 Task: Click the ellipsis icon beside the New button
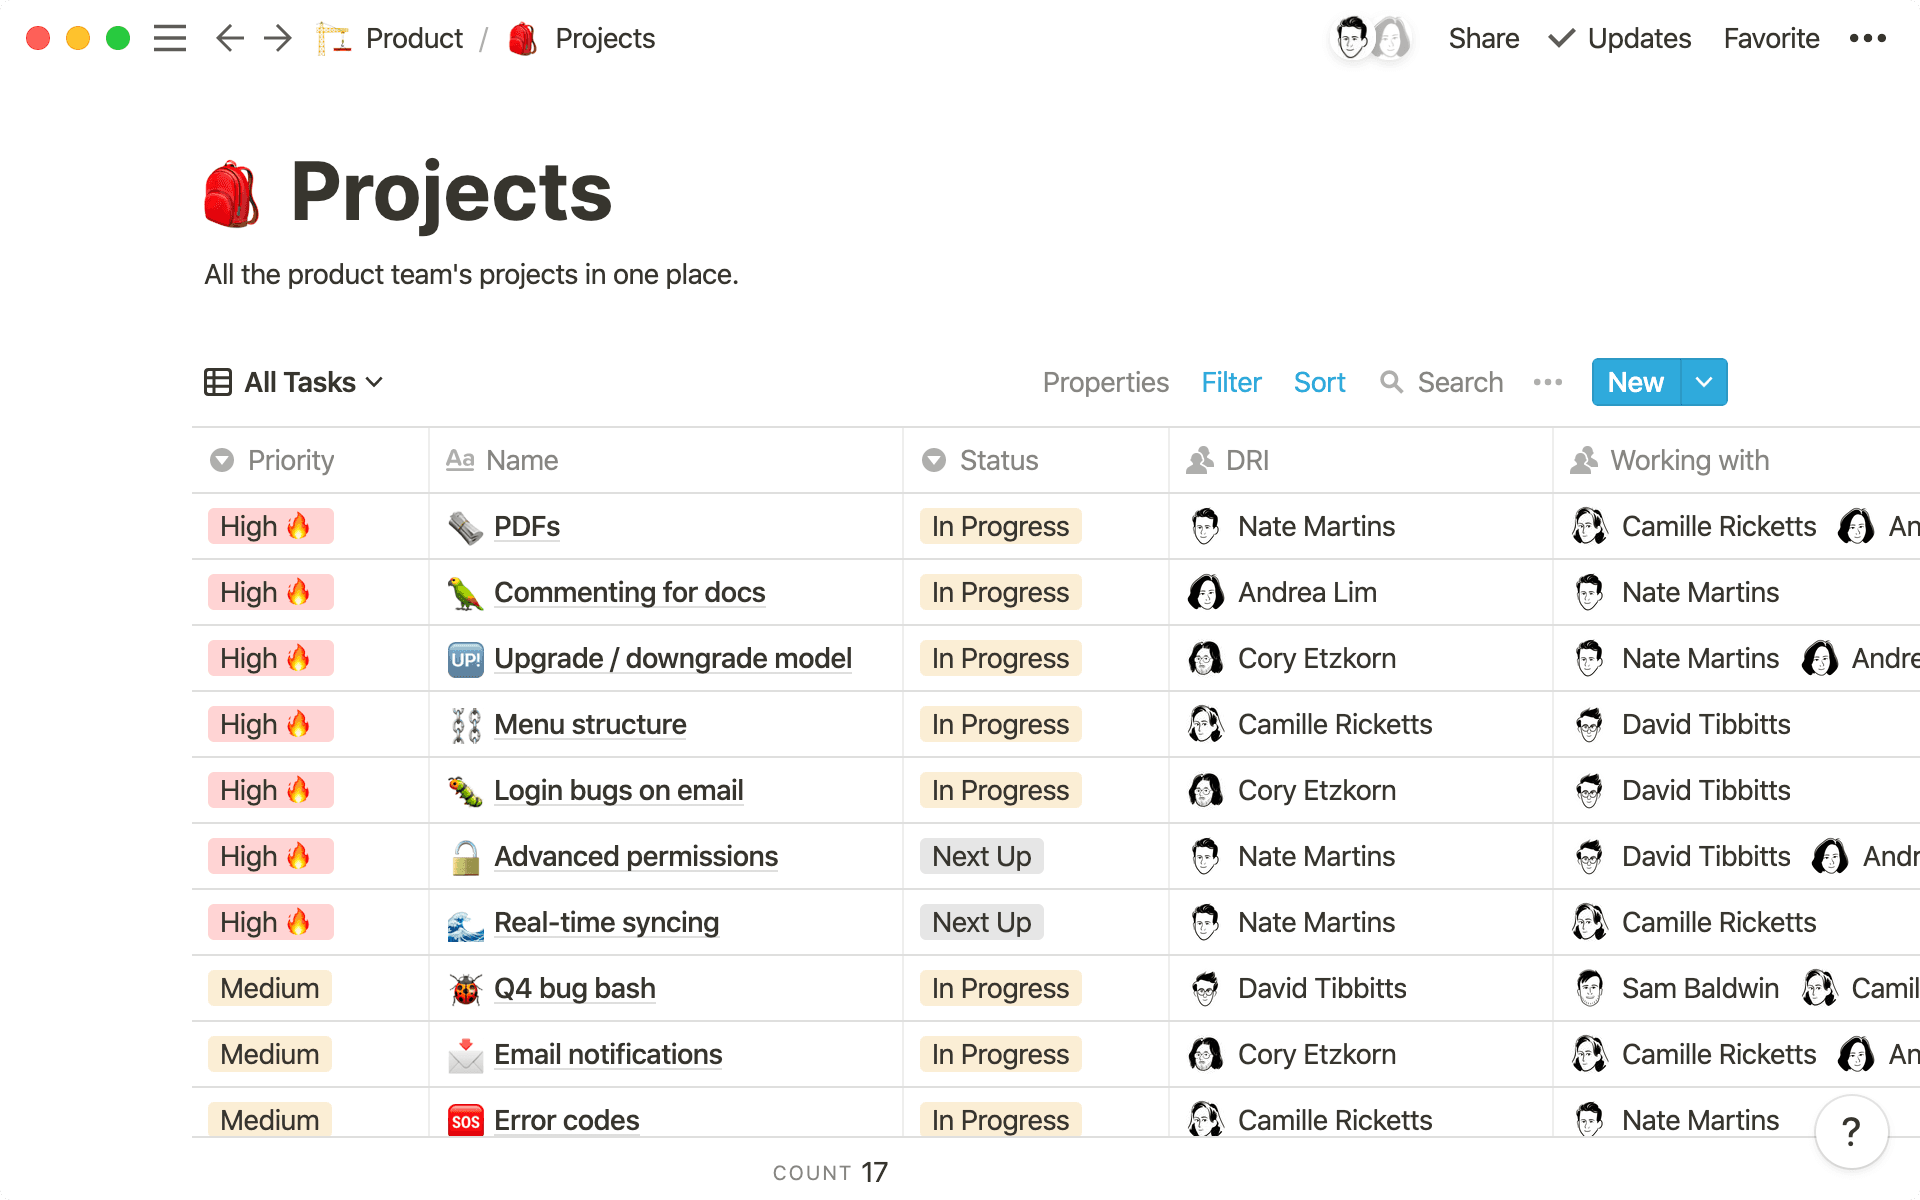click(x=1547, y=382)
